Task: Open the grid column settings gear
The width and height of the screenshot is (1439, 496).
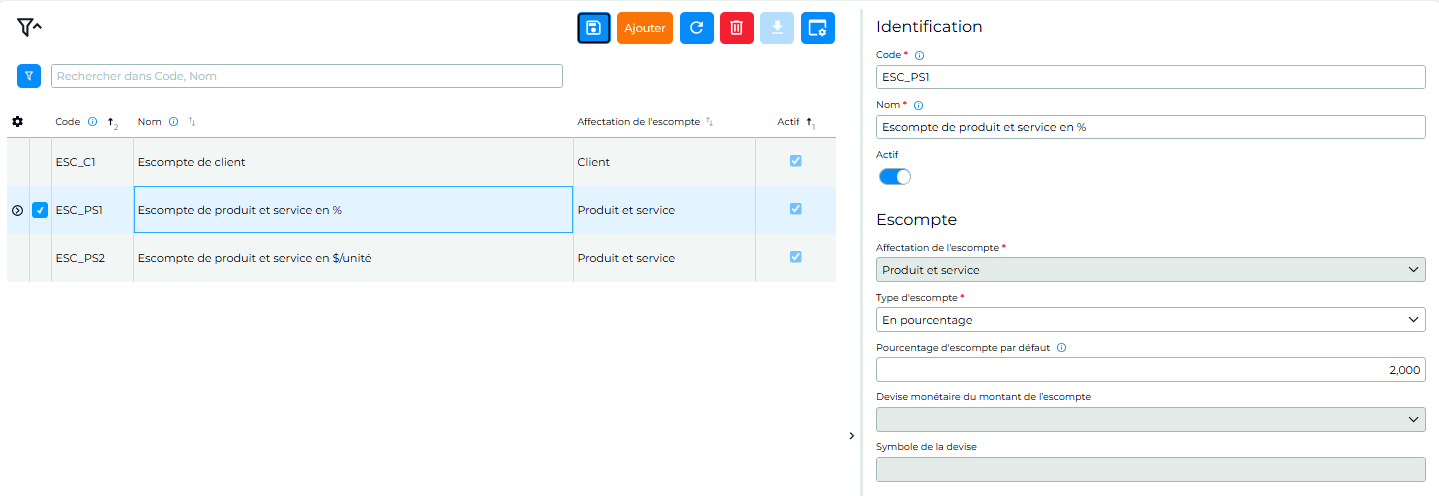Action: pos(17,122)
